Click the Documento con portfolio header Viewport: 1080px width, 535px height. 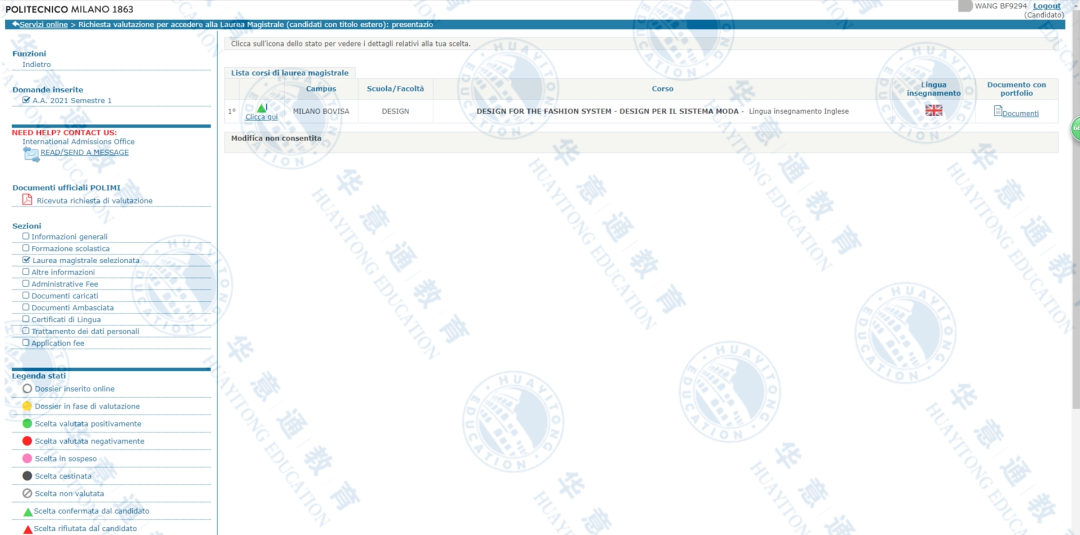1016,89
